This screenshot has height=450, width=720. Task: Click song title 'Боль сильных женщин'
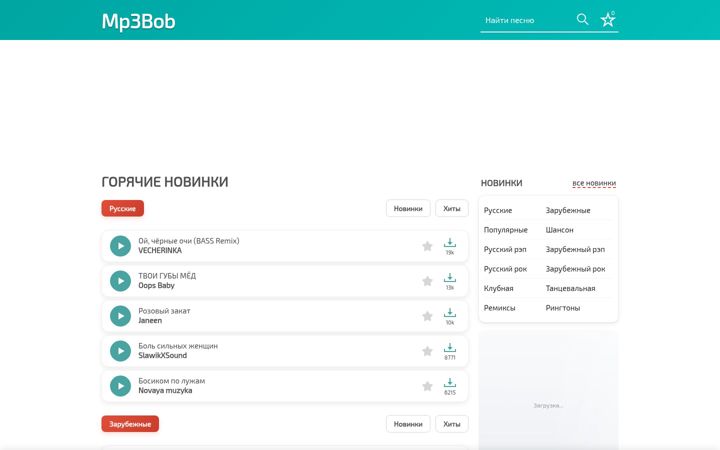178,346
